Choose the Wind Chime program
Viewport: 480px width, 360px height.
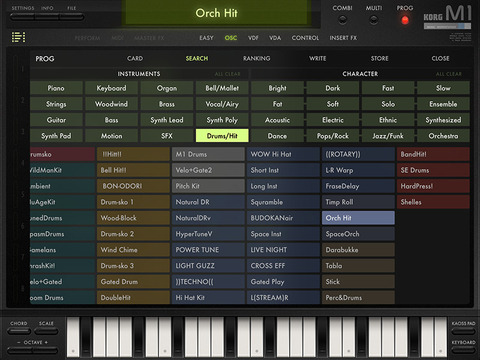(133, 250)
